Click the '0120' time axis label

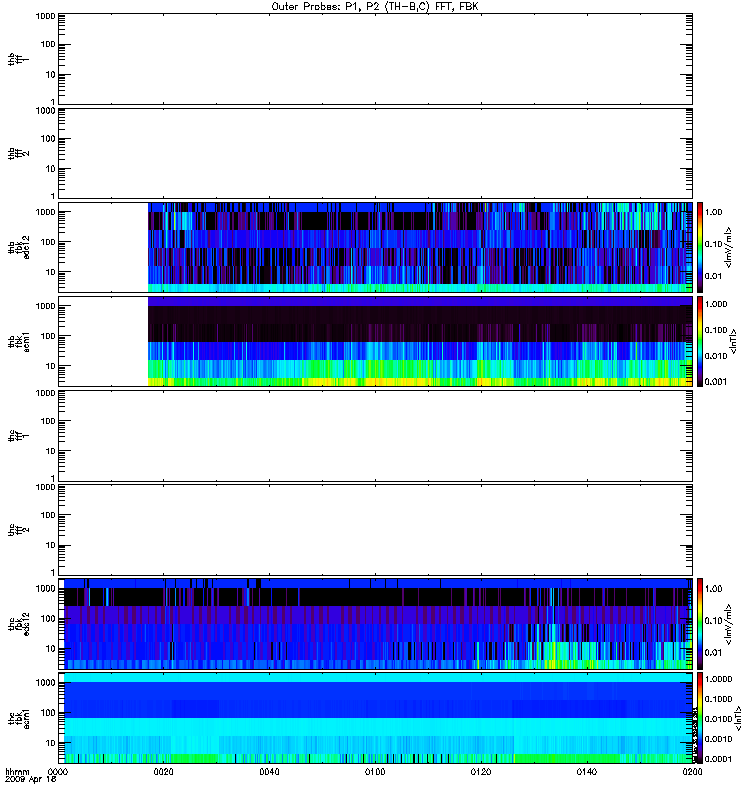481,772
